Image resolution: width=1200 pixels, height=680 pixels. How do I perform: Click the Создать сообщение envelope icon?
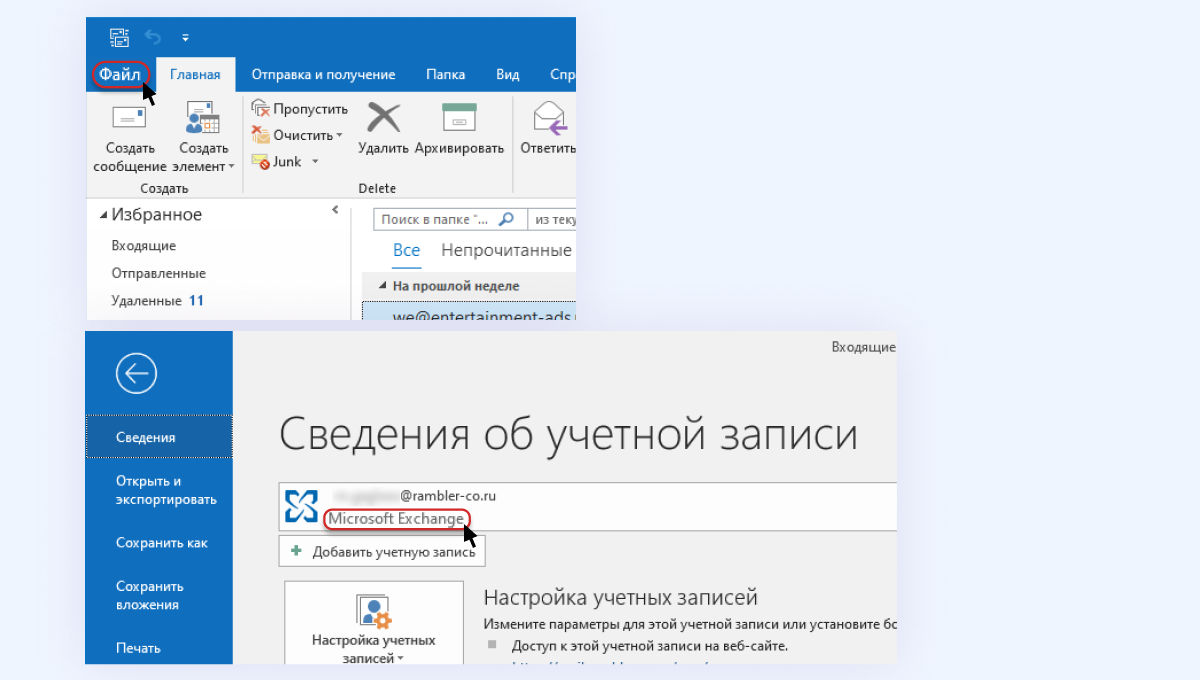130,118
